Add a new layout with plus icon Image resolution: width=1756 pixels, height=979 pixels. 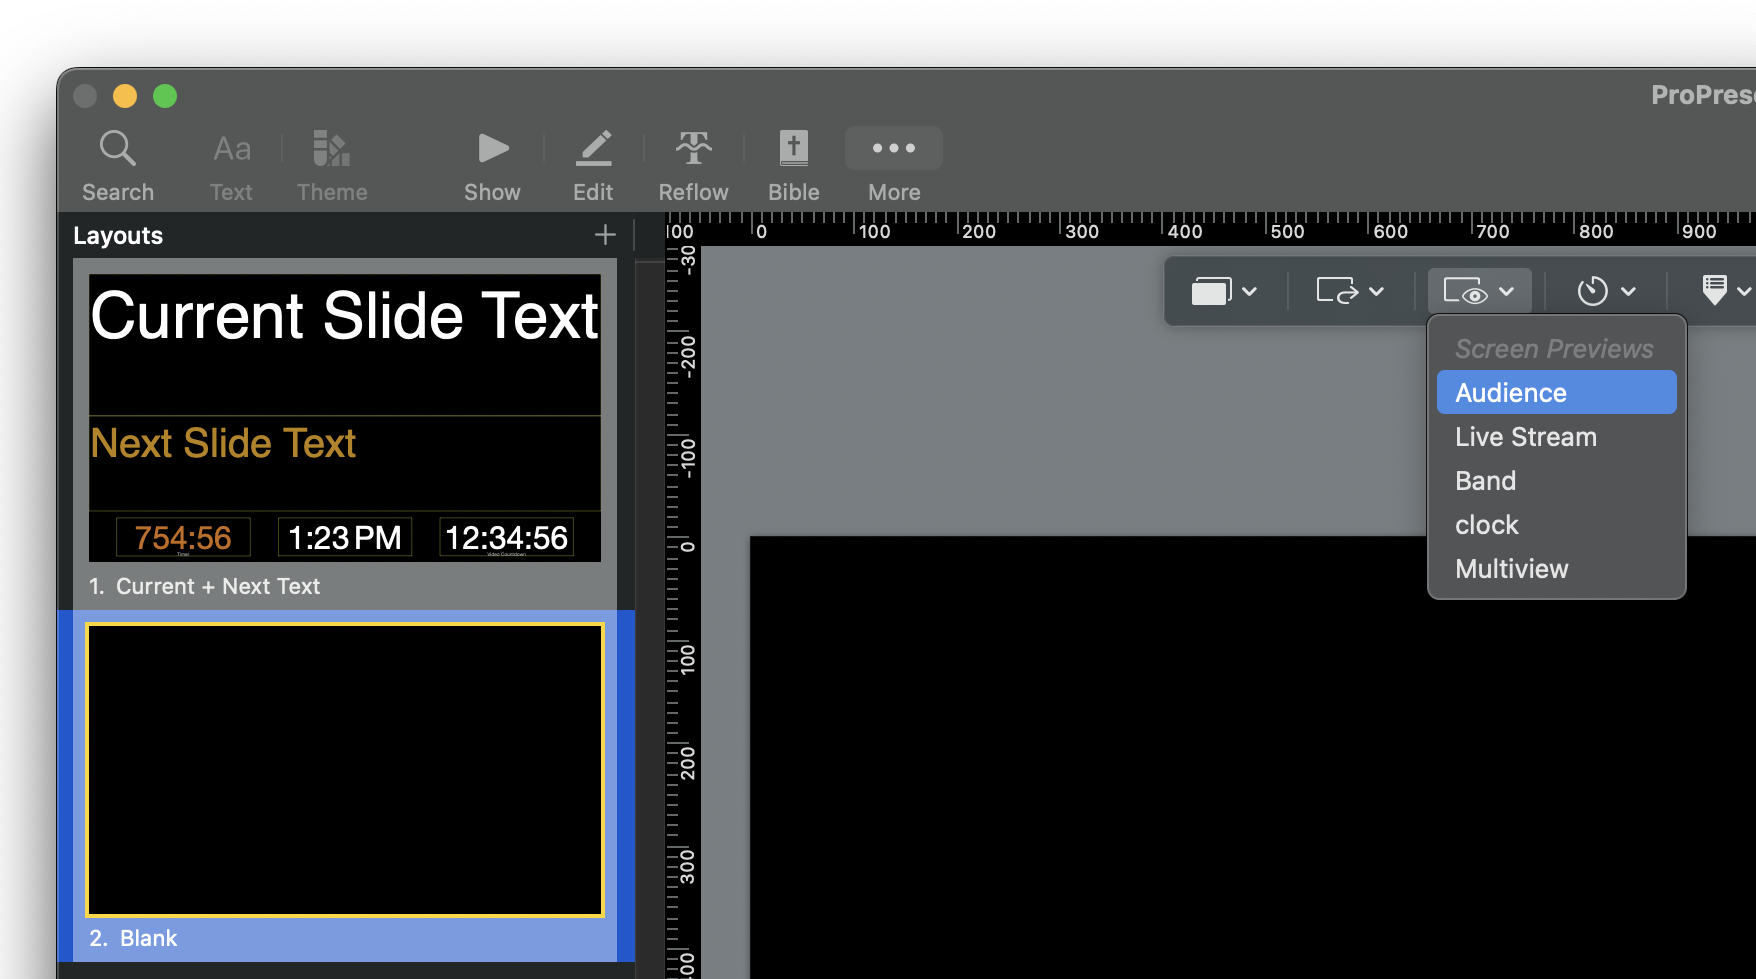[604, 235]
